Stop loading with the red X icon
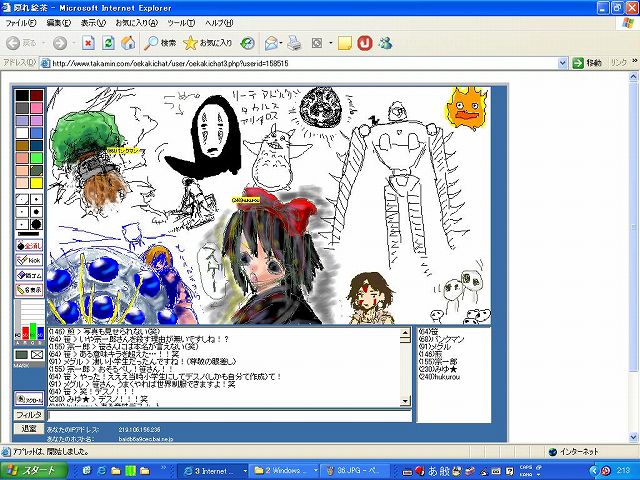Image resolution: width=640 pixels, height=480 pixels. pyautogui.click(x=88, y=43)
